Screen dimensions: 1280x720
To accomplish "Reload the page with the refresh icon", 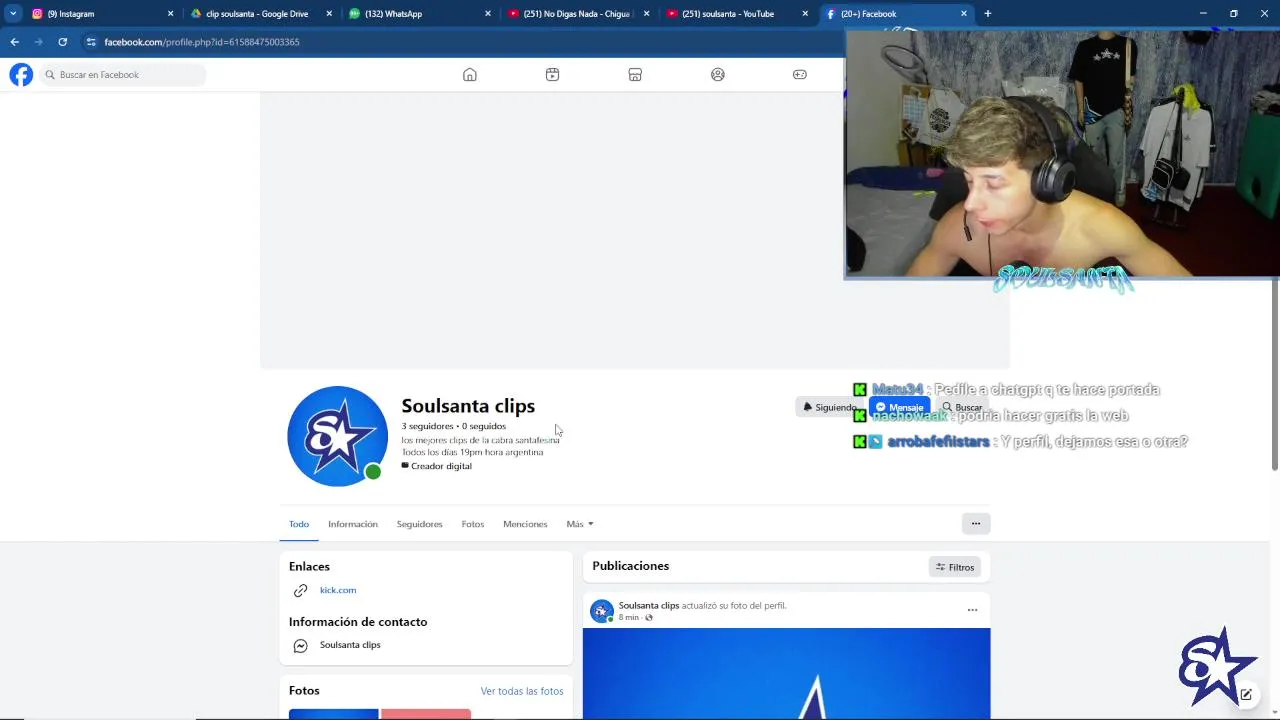I will pos(62,42).
